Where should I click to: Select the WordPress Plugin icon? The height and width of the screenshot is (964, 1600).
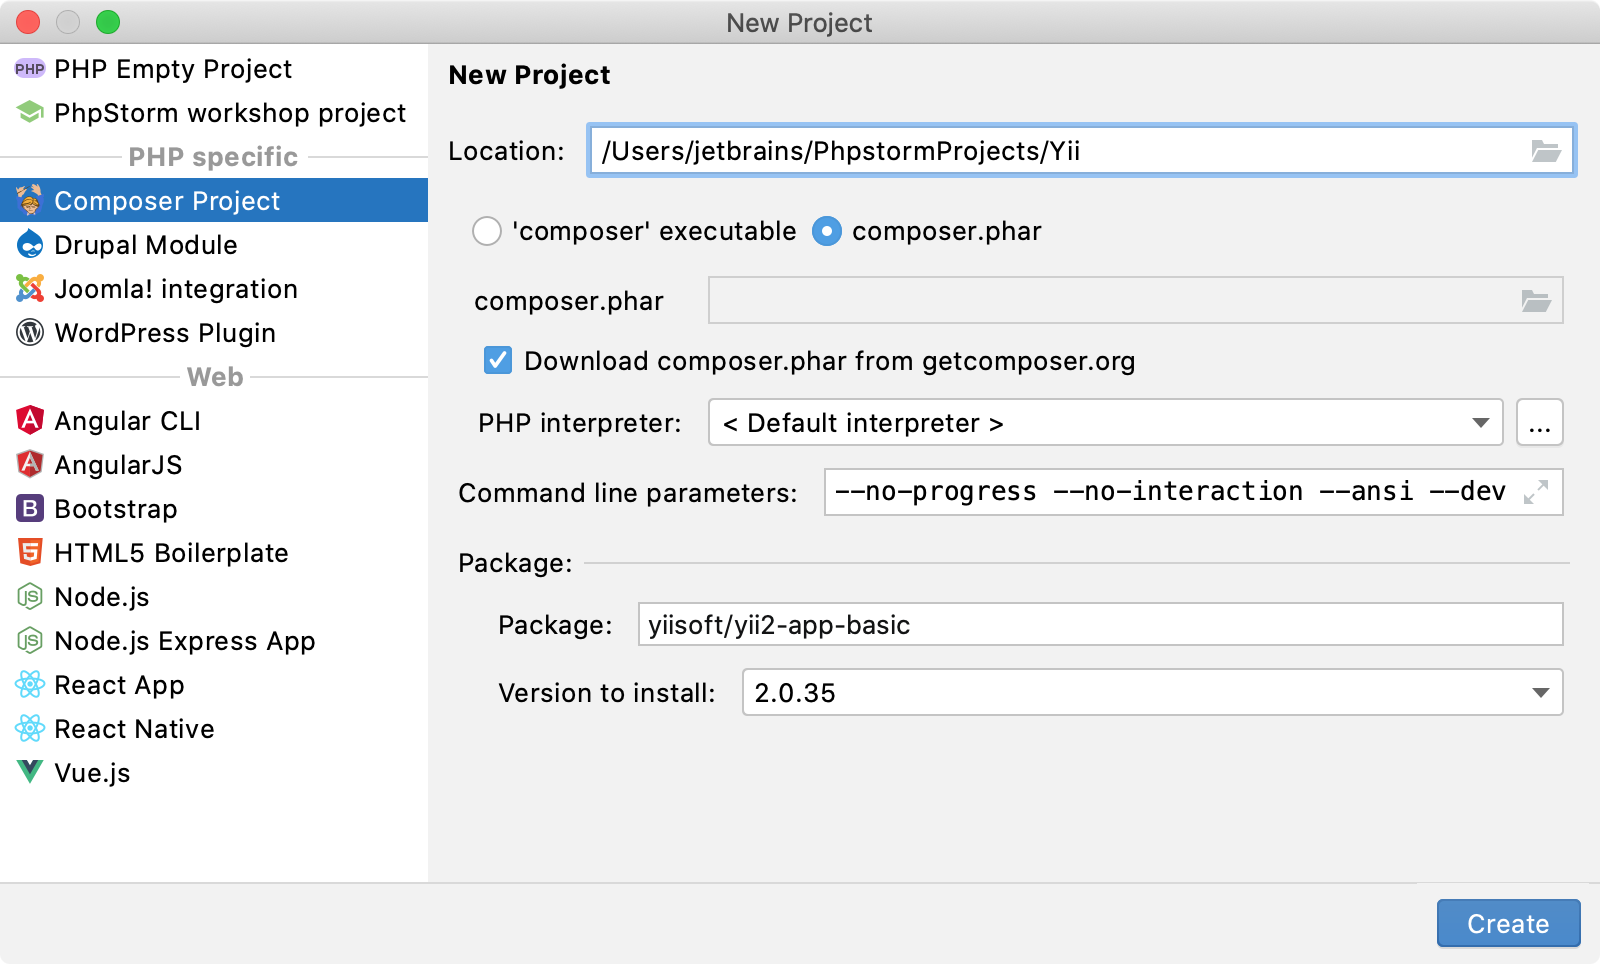[30, 333]
